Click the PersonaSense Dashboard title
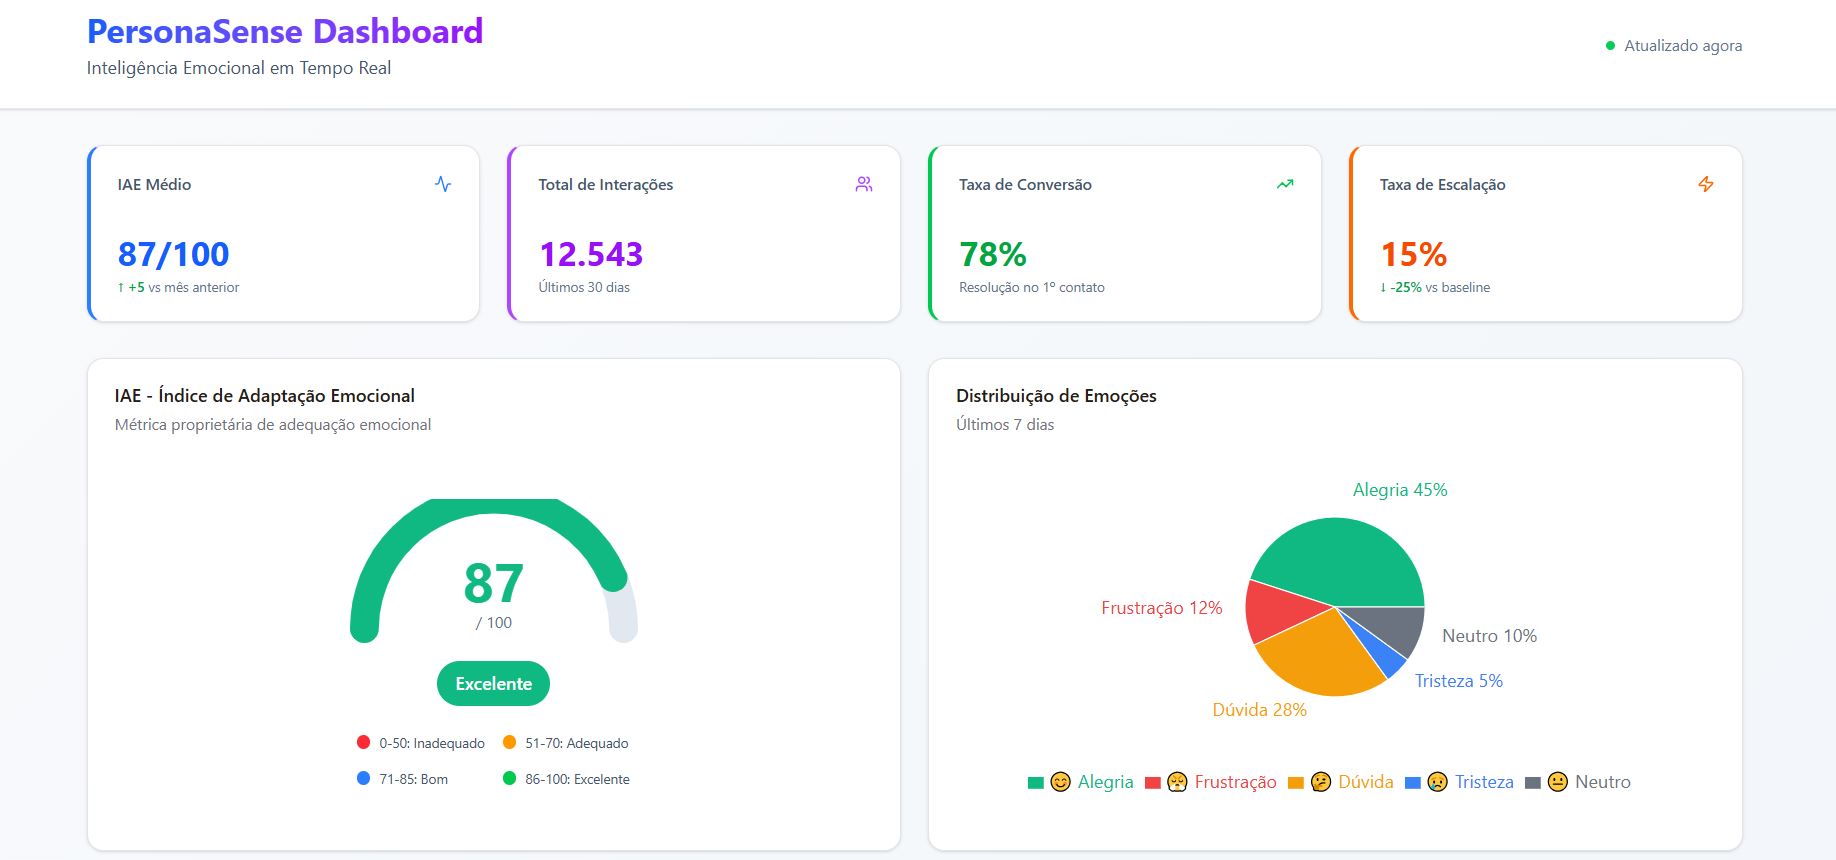The image size is (1836, 860). (x=285, y=31)
